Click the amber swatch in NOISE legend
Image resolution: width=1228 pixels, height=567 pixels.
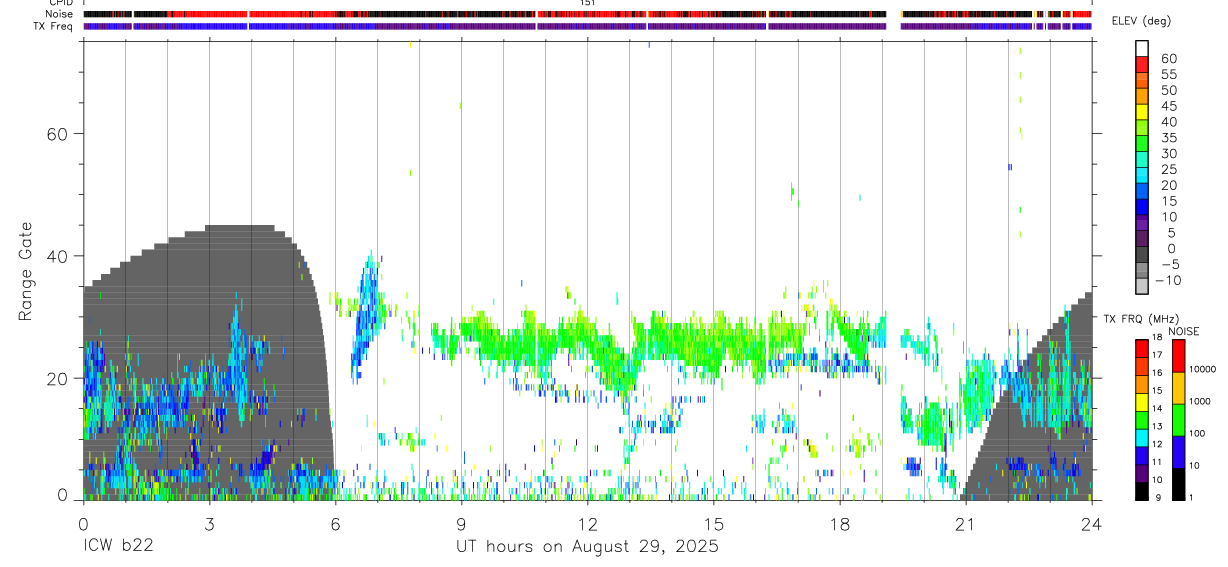tap(1178, 388)
